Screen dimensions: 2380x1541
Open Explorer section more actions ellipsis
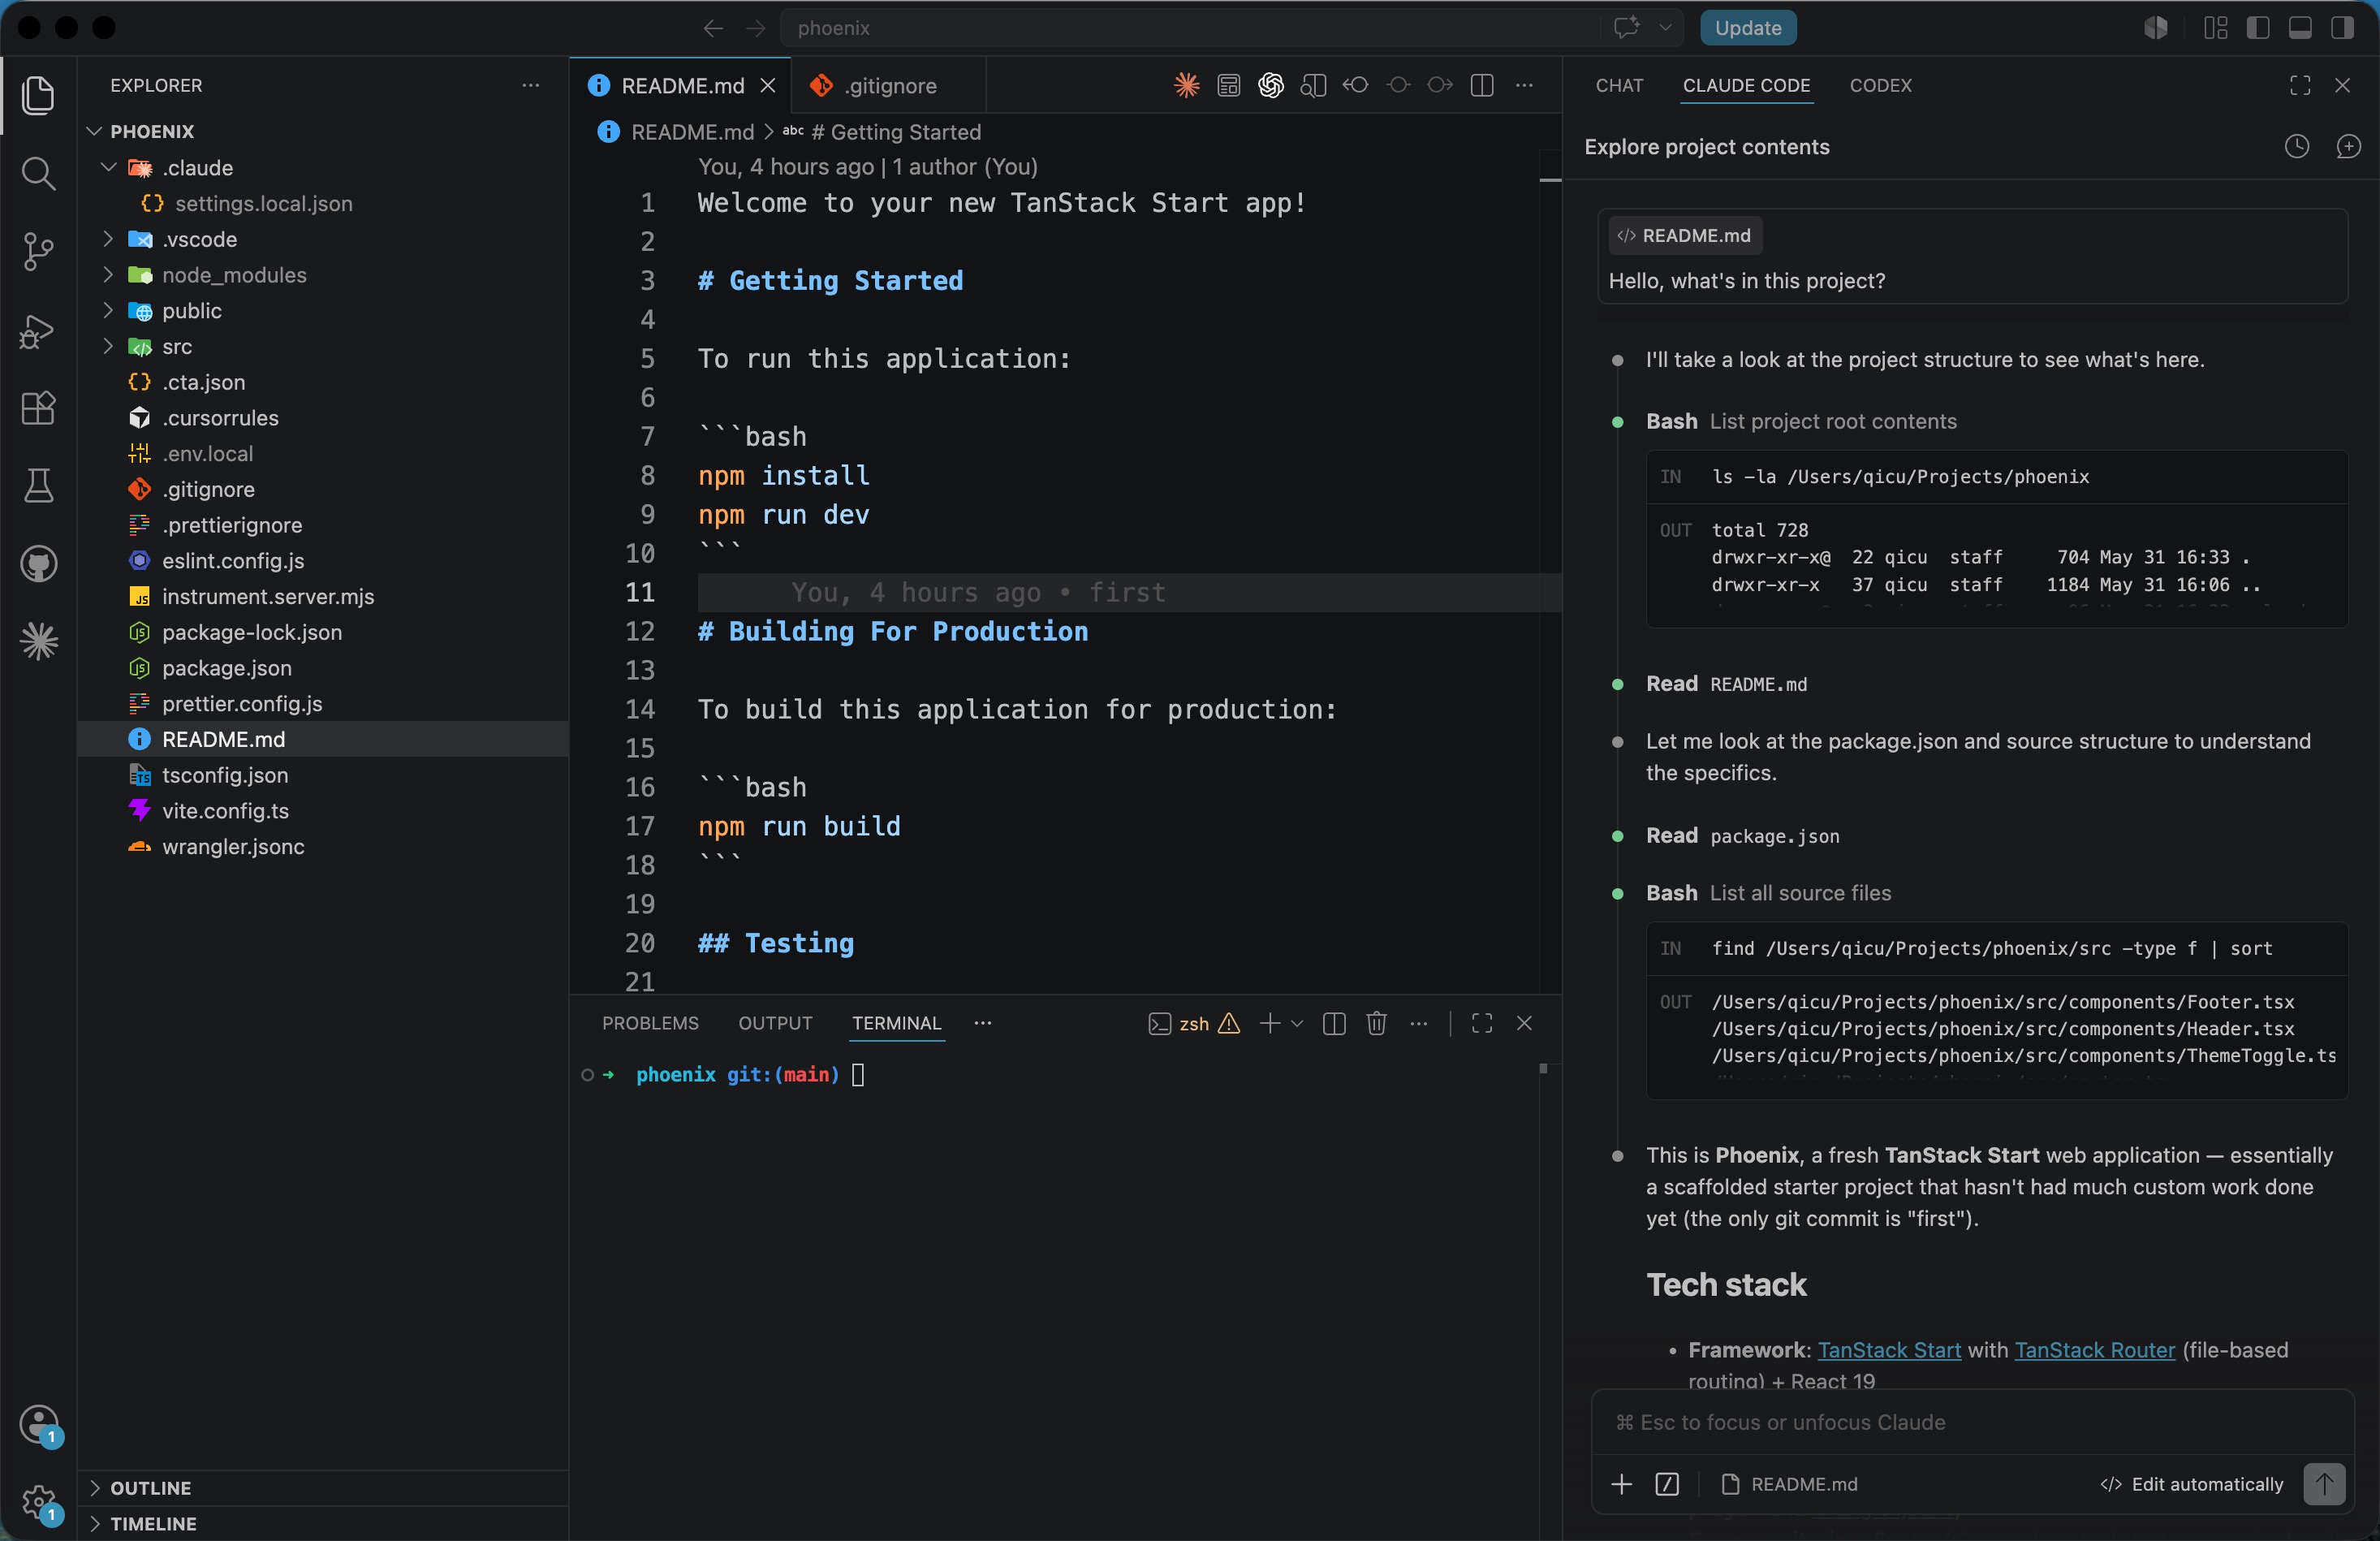530,86
